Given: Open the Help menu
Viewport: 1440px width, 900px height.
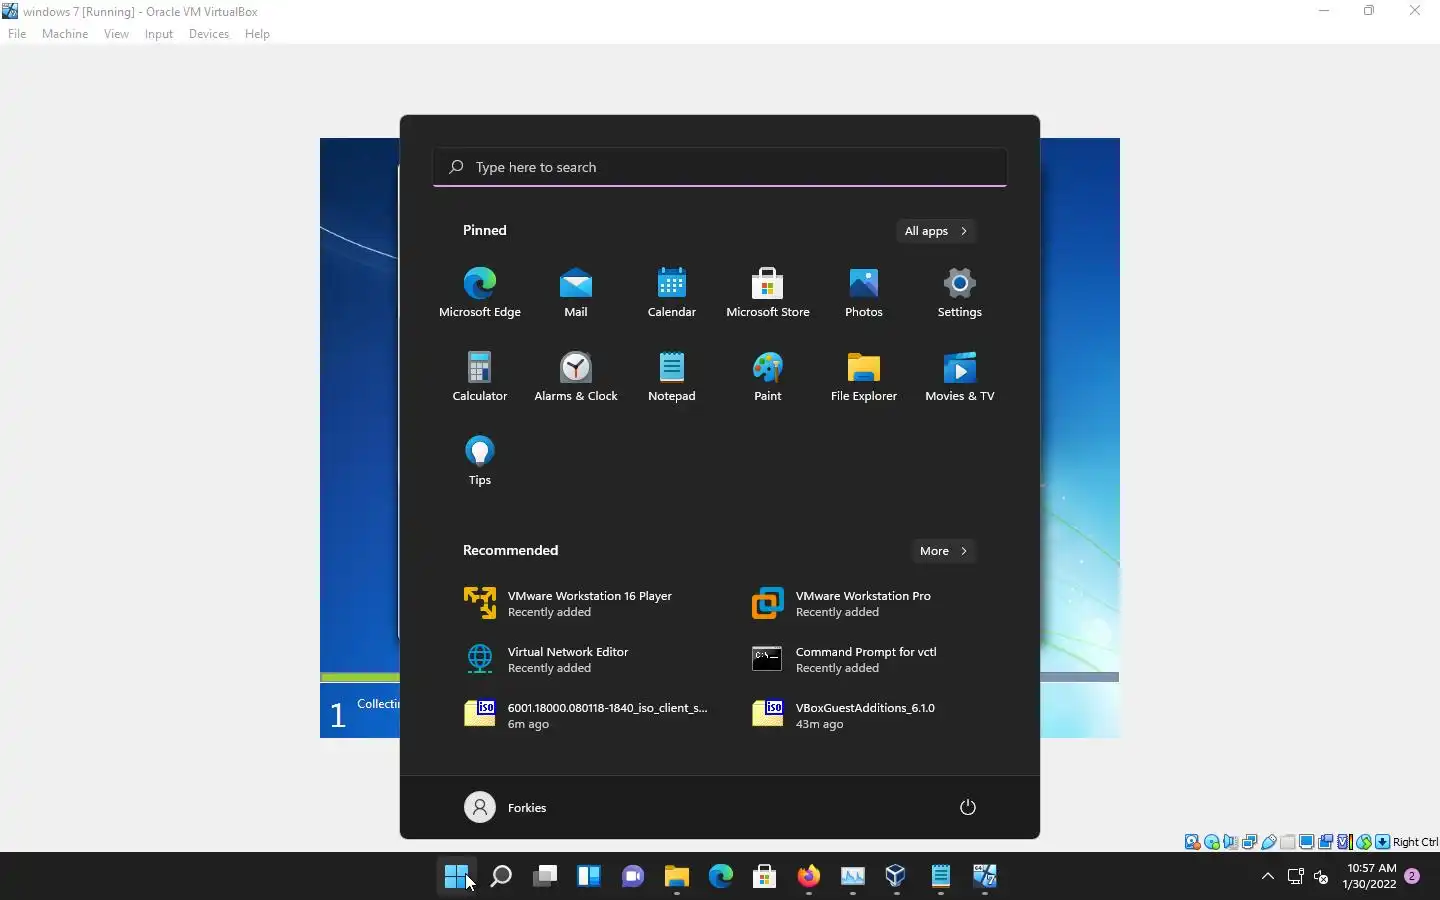Looking at the screenshot, I should click(x=257, y=34).
